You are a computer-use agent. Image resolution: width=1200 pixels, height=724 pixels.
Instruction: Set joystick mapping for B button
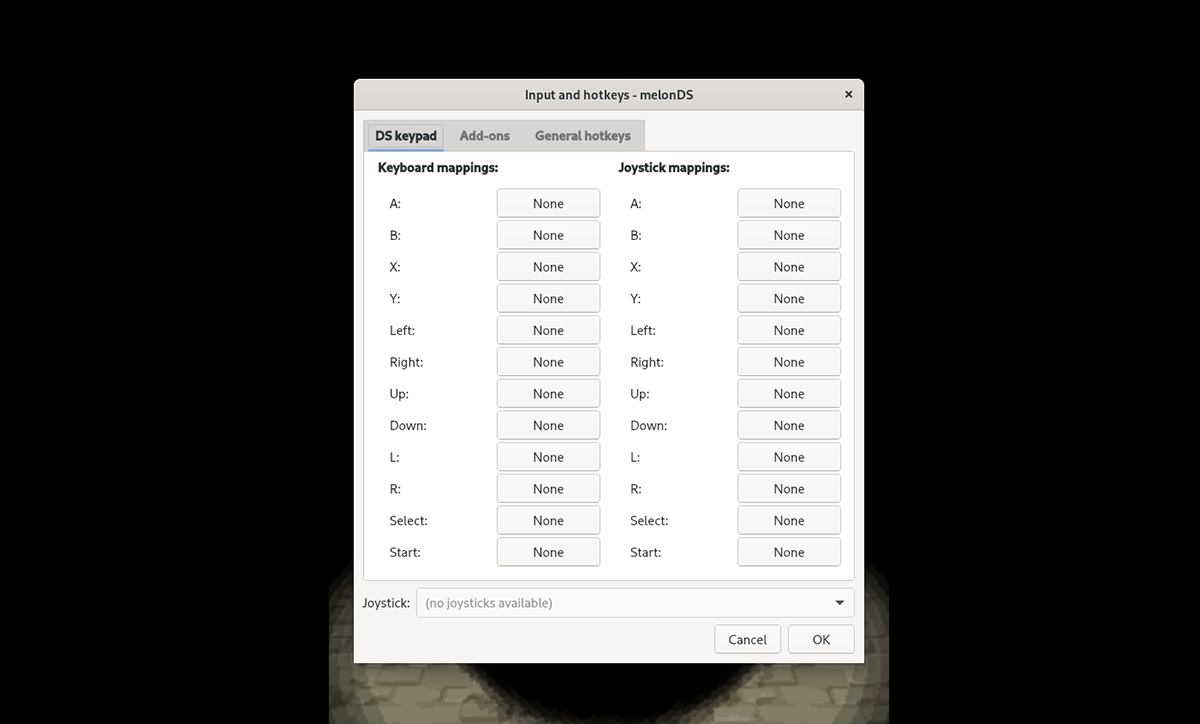click(x=789, y=235)
